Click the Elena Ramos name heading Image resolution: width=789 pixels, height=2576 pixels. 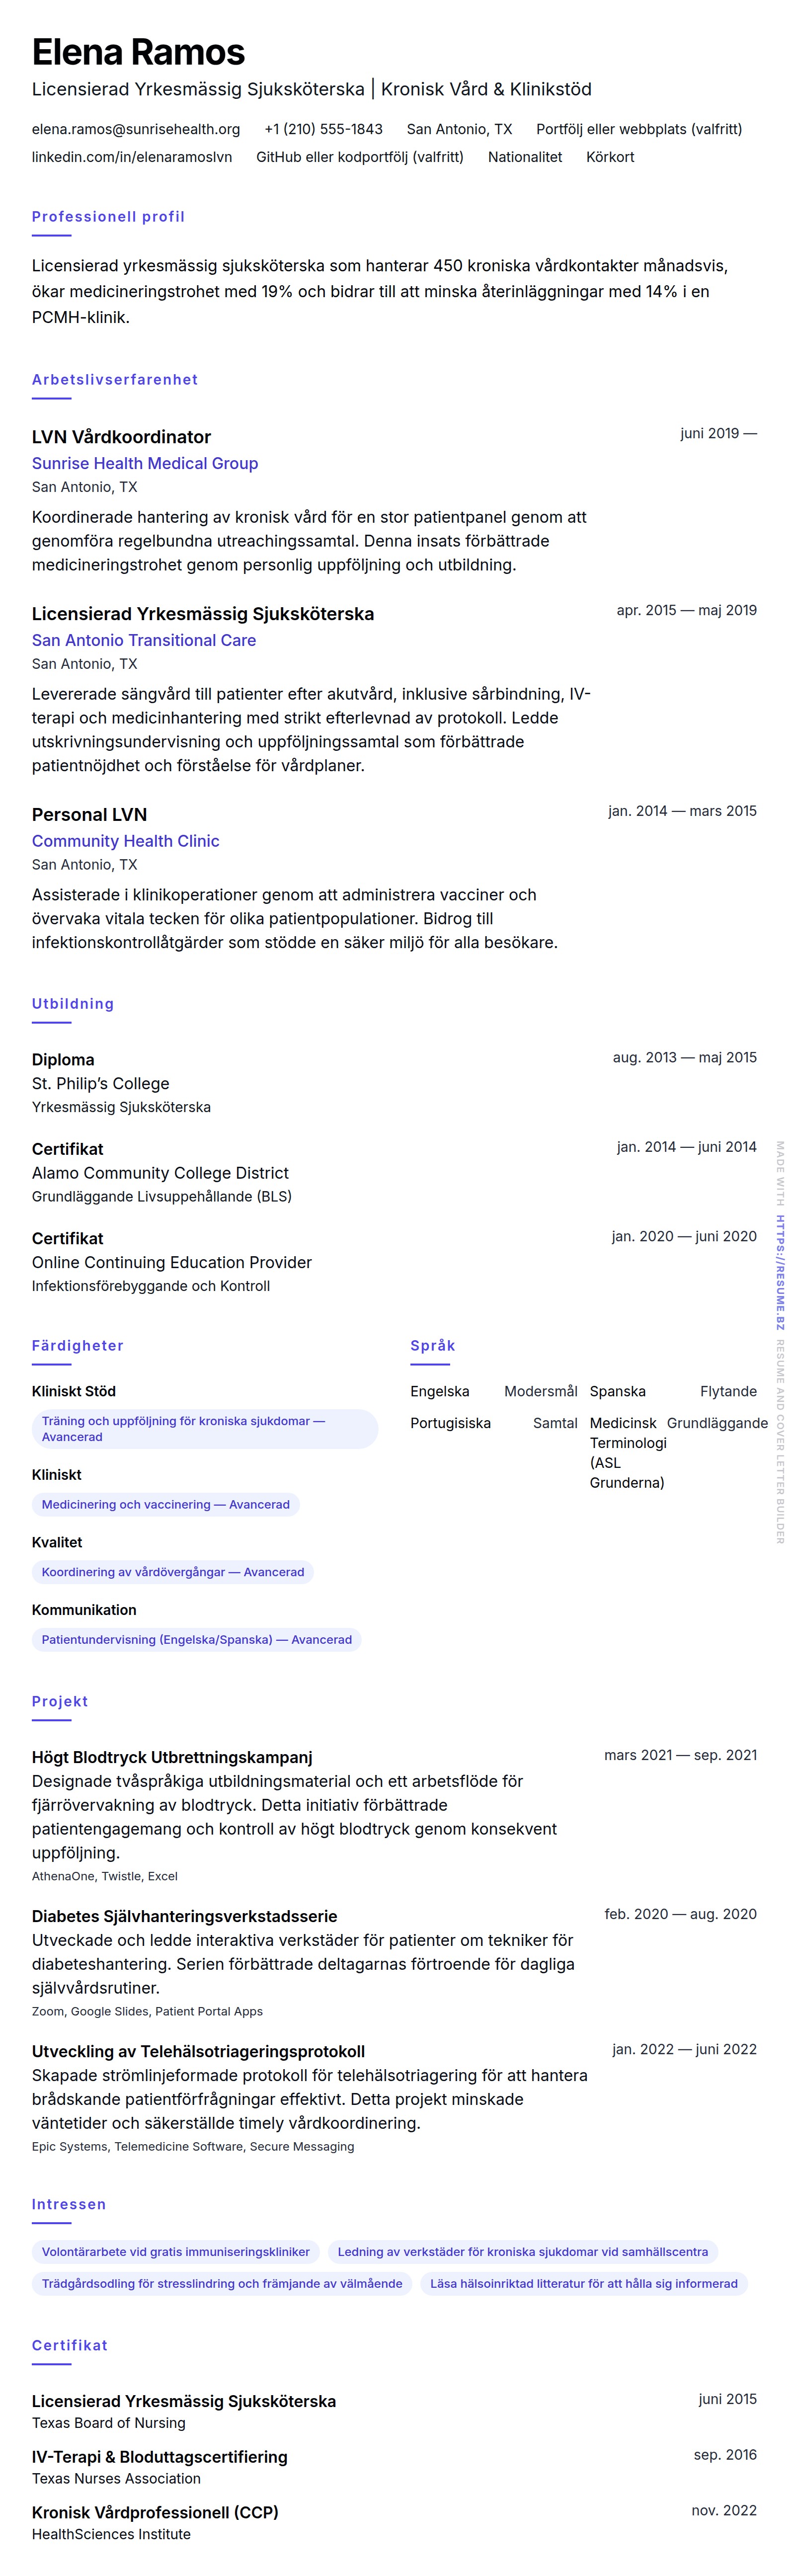pos(138,52)
